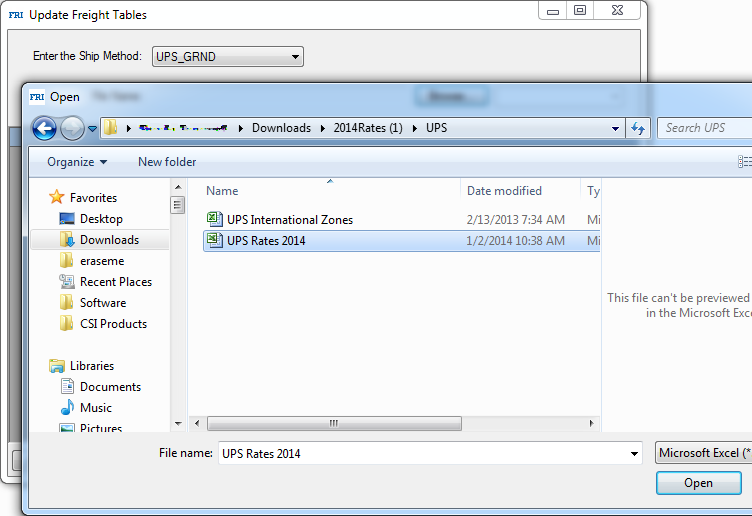Viewport: 752px width, 516px height.
Task: Click the UPS Rates 2014 Excel icon
Action: tap(214, 240)
